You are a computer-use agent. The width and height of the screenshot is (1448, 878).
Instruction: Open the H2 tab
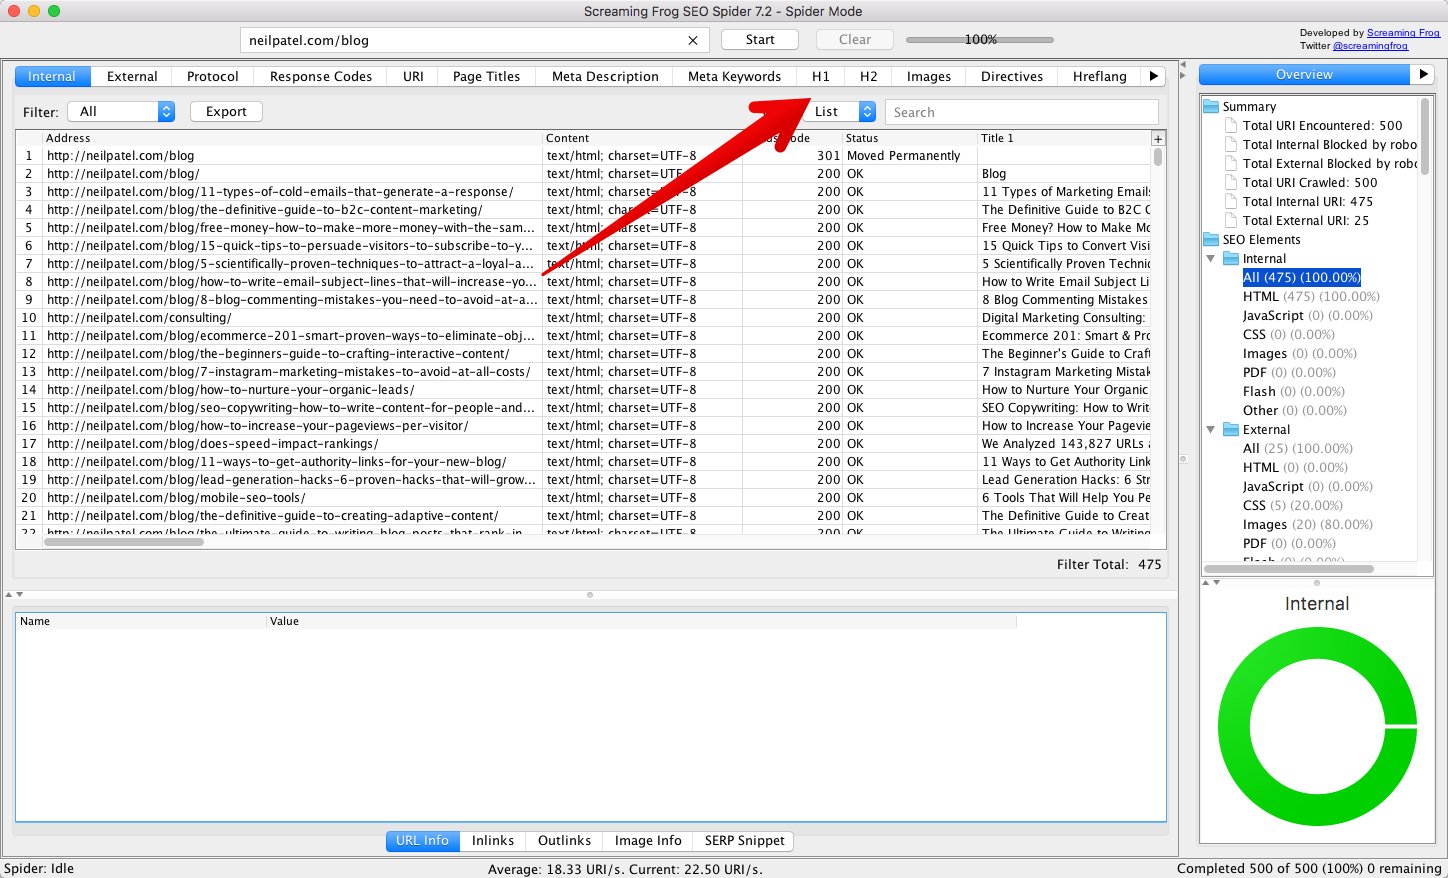(869, 76)
